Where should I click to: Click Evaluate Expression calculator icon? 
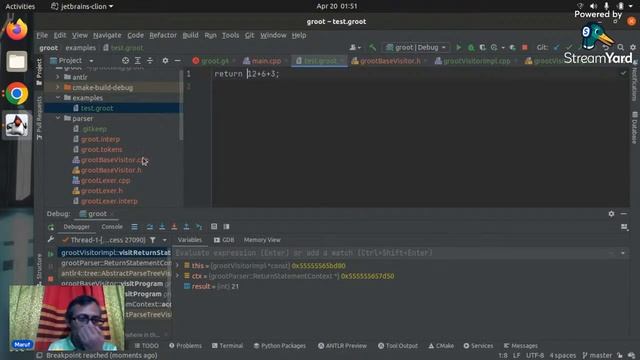[x=214, y=227]
